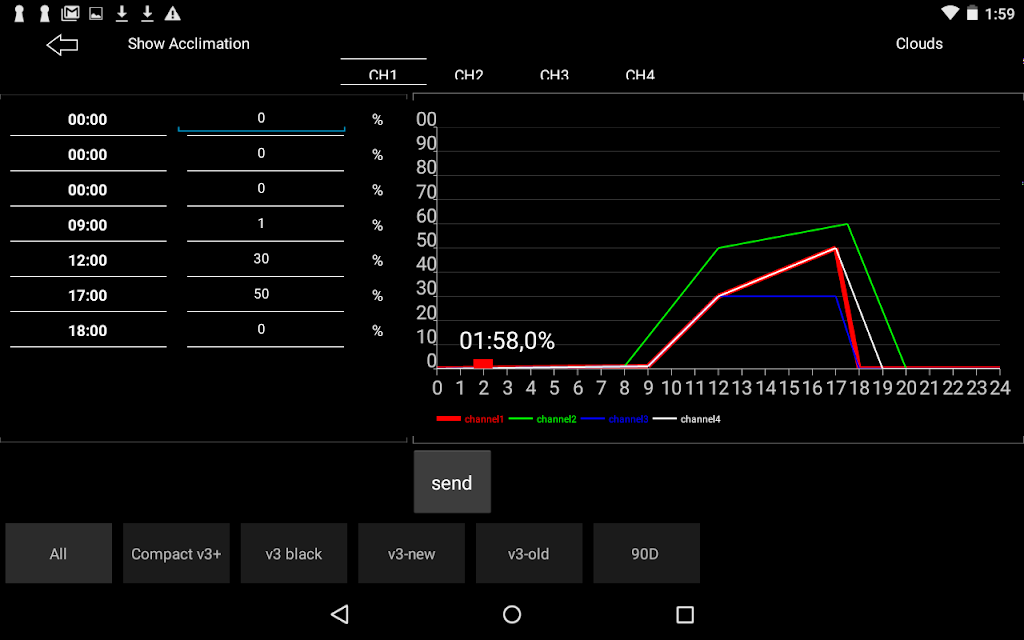1024x640 pixels.
Task: Click the send button
Action: coord(452,482)
